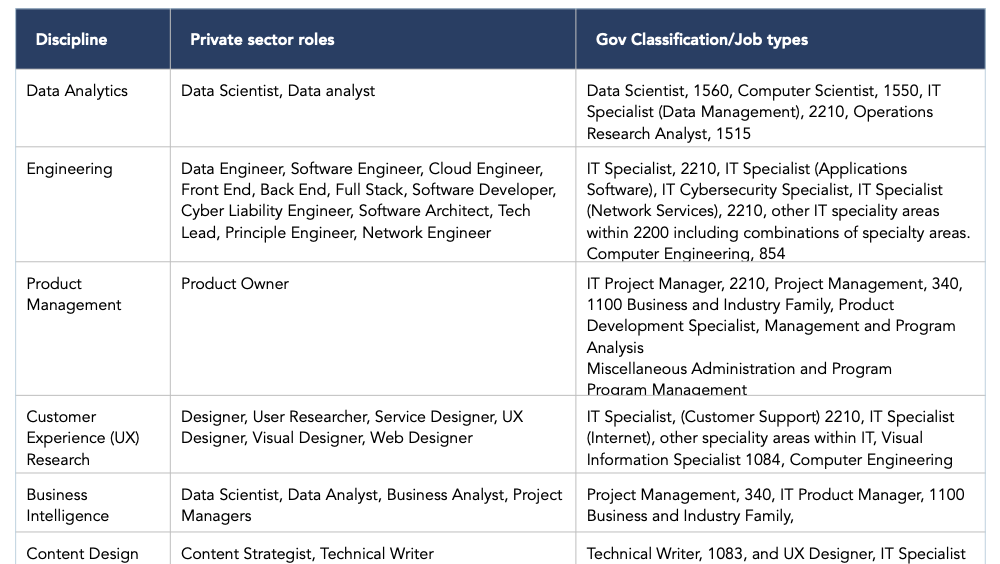Select the Business Intelligence discipline cell

(x=68, y=505)
